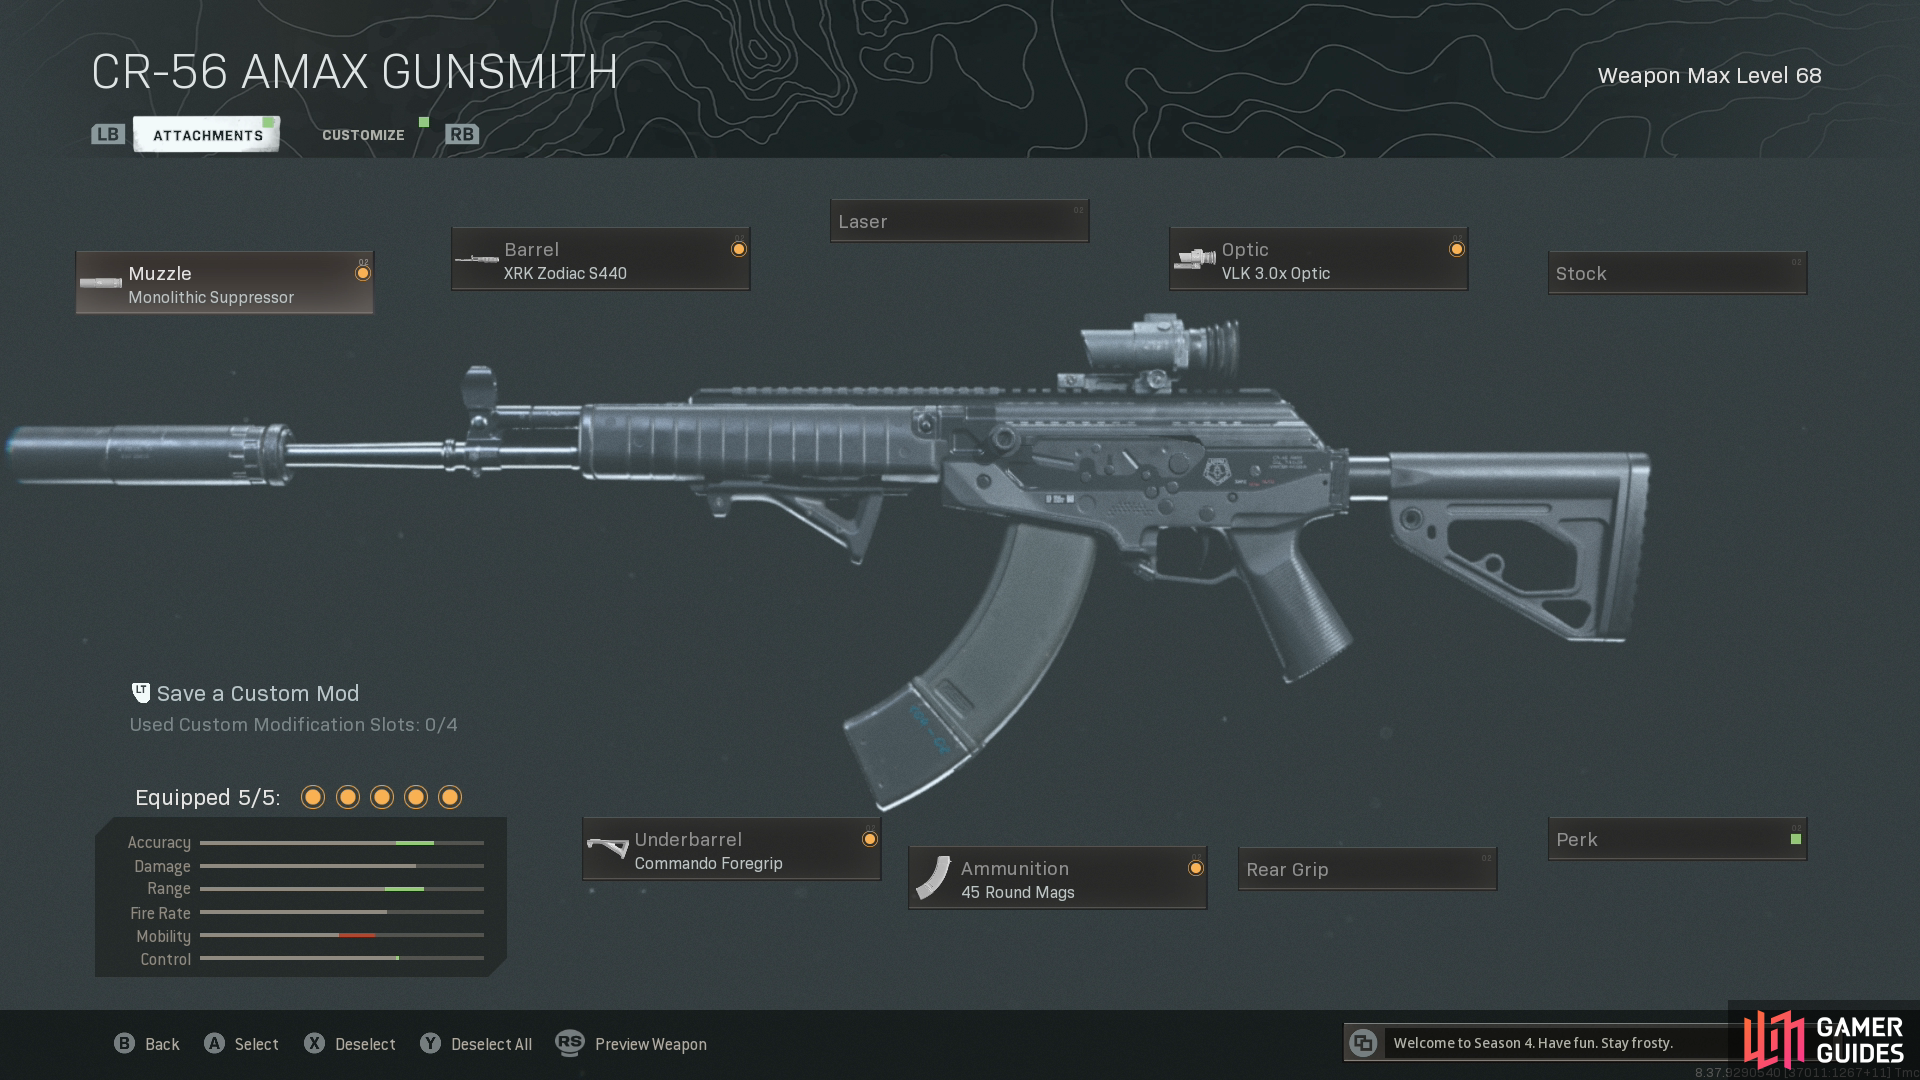Image resolution: width=1920 pixels, height=1080 pixels.
Task: Click the 45 Round Mags magazine icon
Action: [x=934, y=878]
